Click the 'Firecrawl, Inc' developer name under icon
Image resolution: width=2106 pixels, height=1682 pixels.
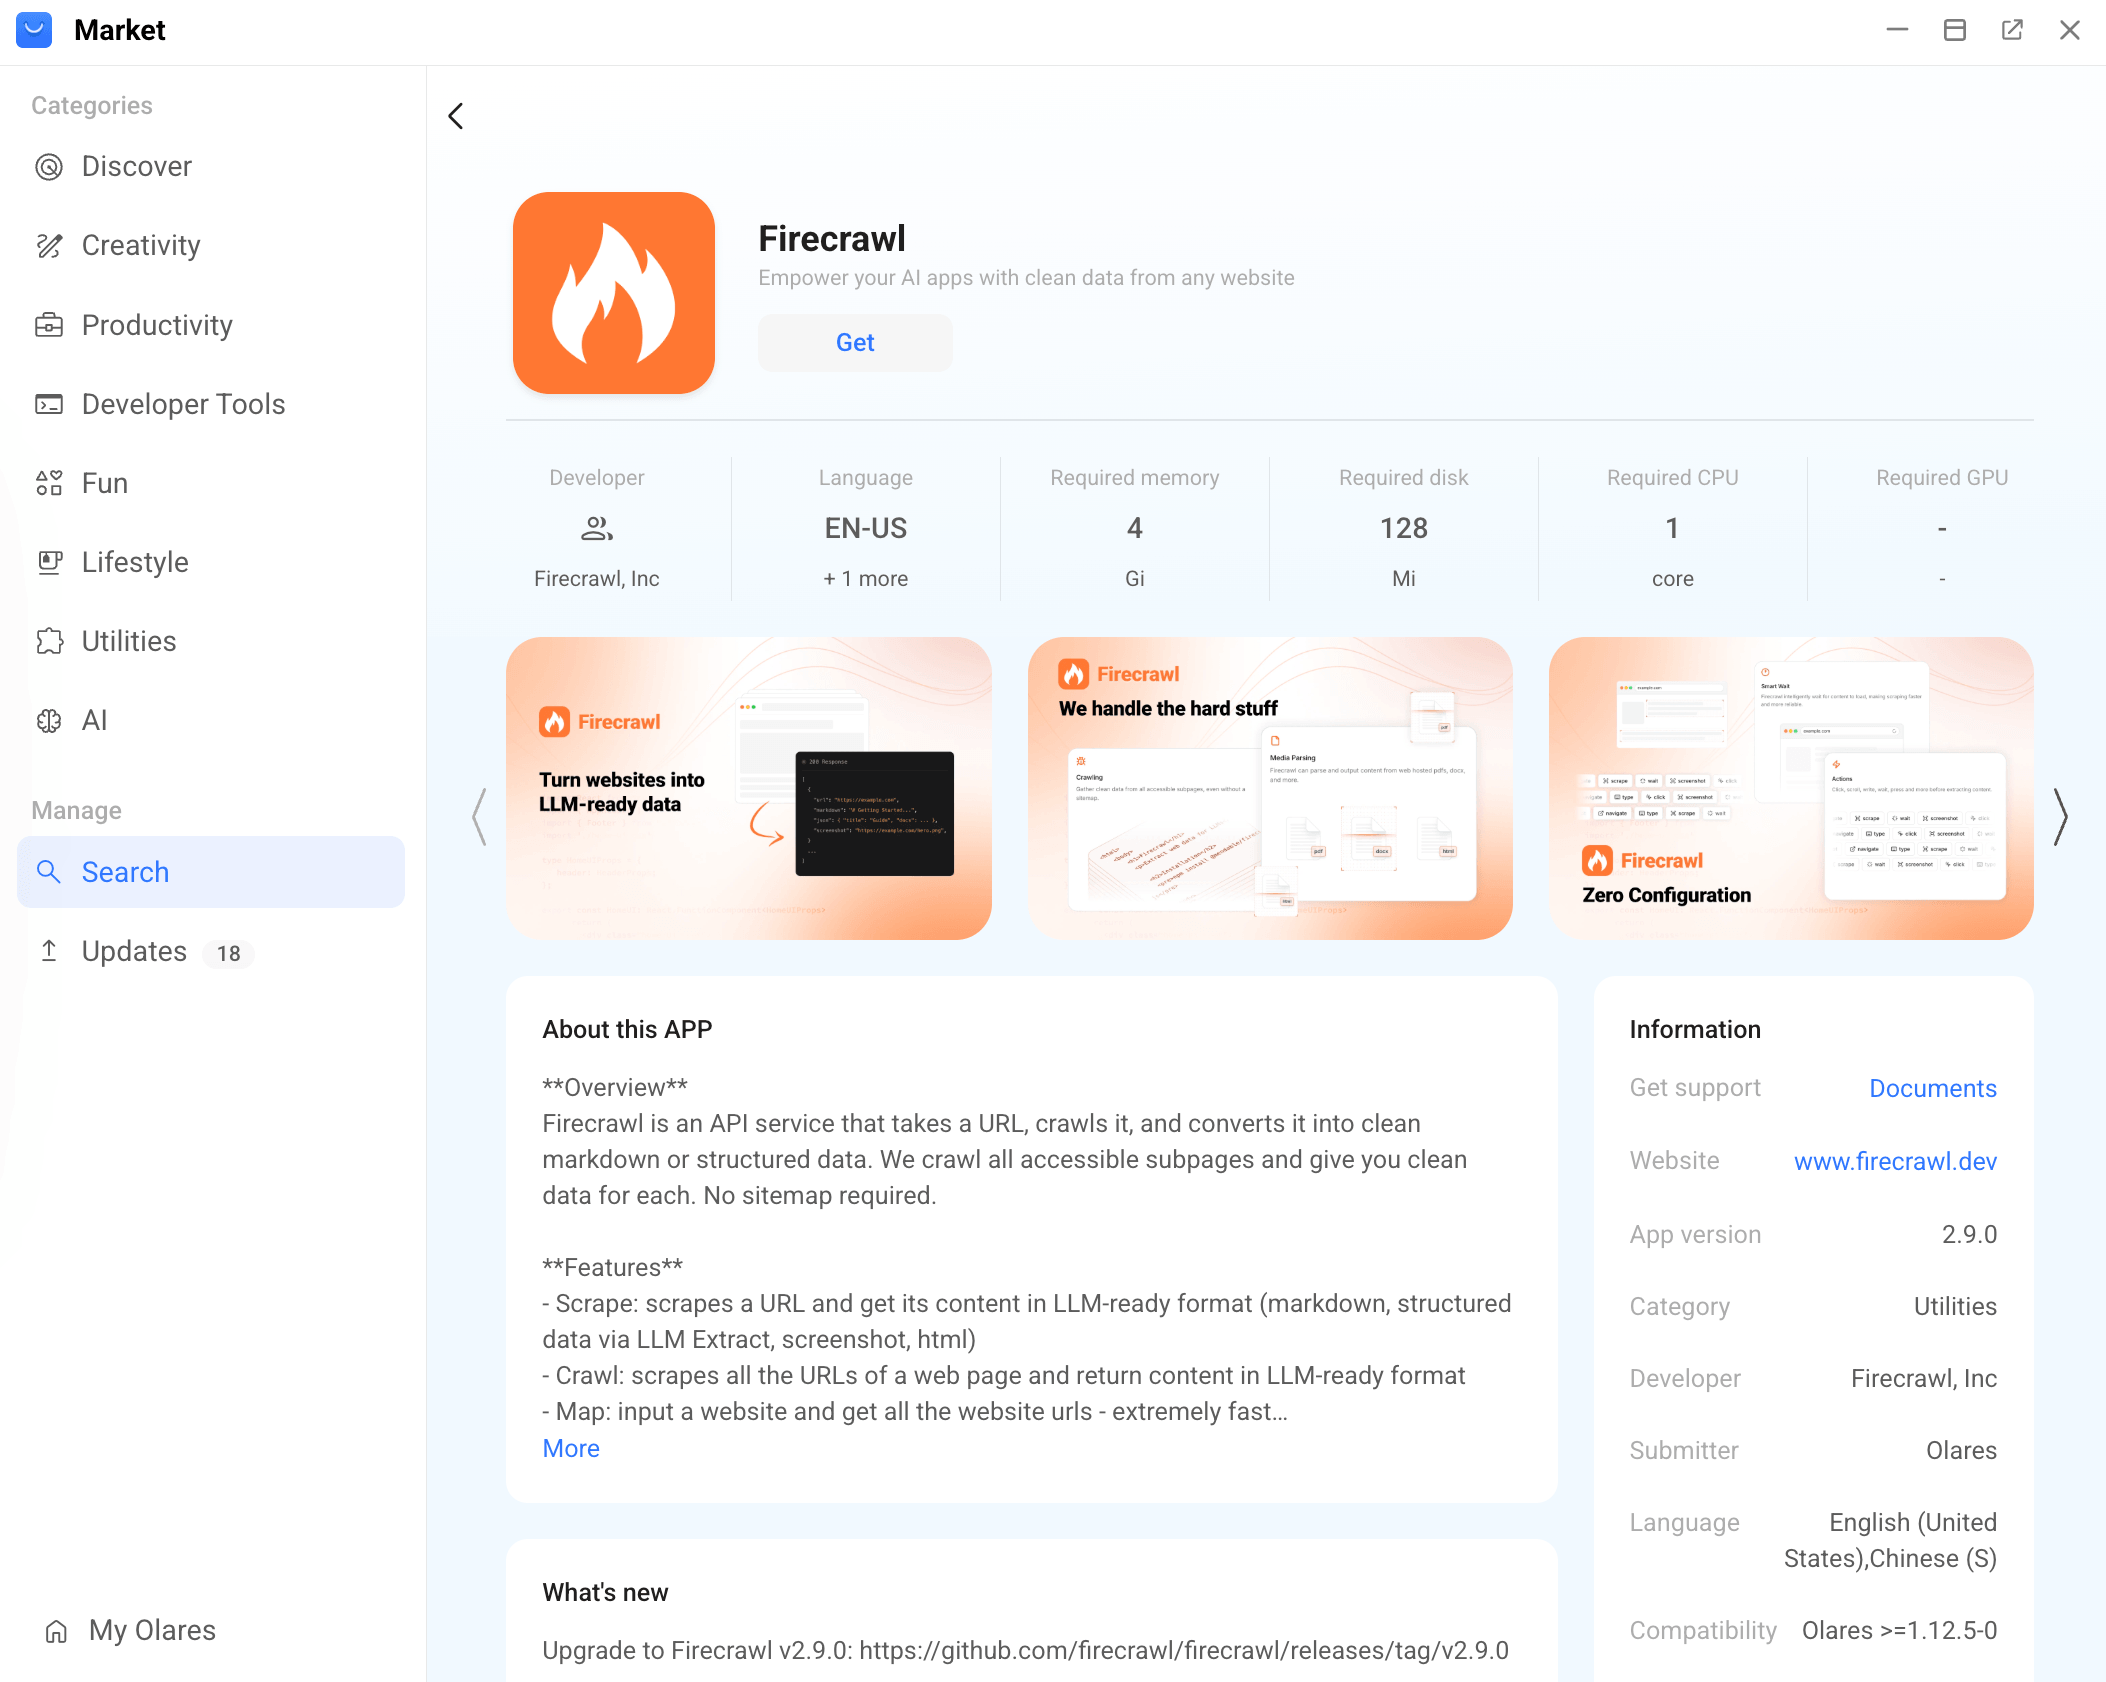[597, 579]
